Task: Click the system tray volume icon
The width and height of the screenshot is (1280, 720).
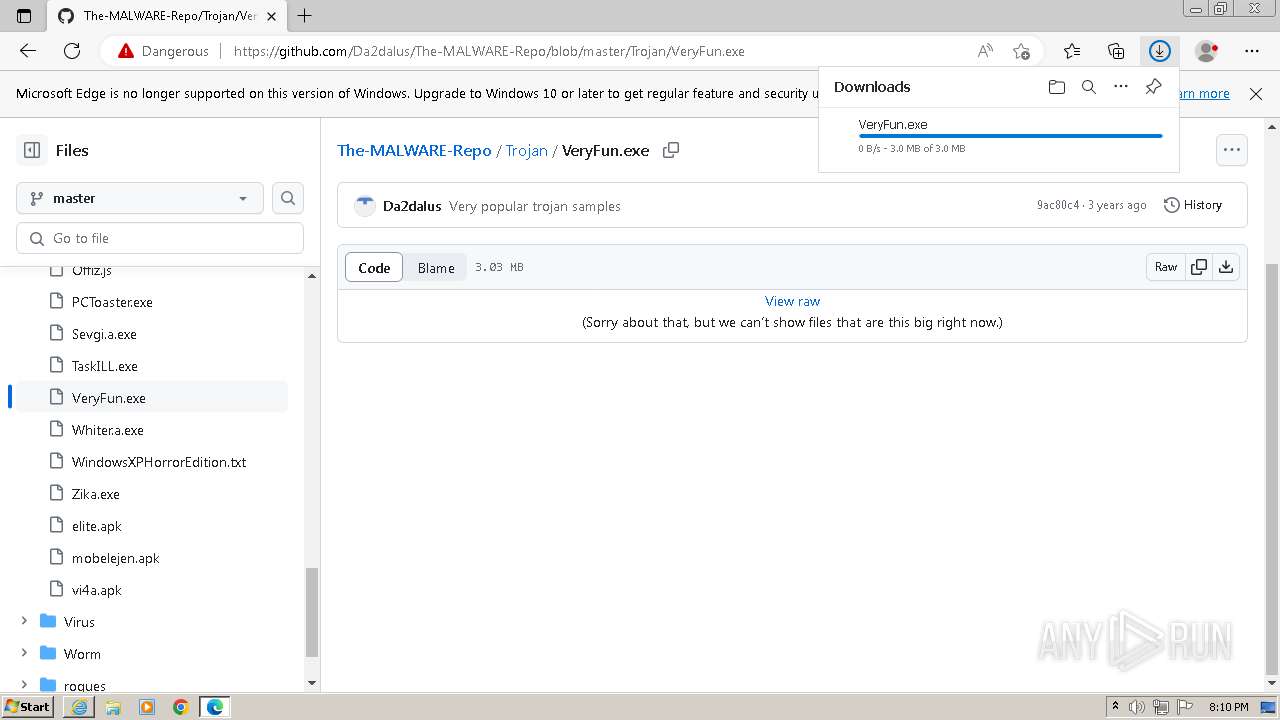Action: [x=1137, y=707]
